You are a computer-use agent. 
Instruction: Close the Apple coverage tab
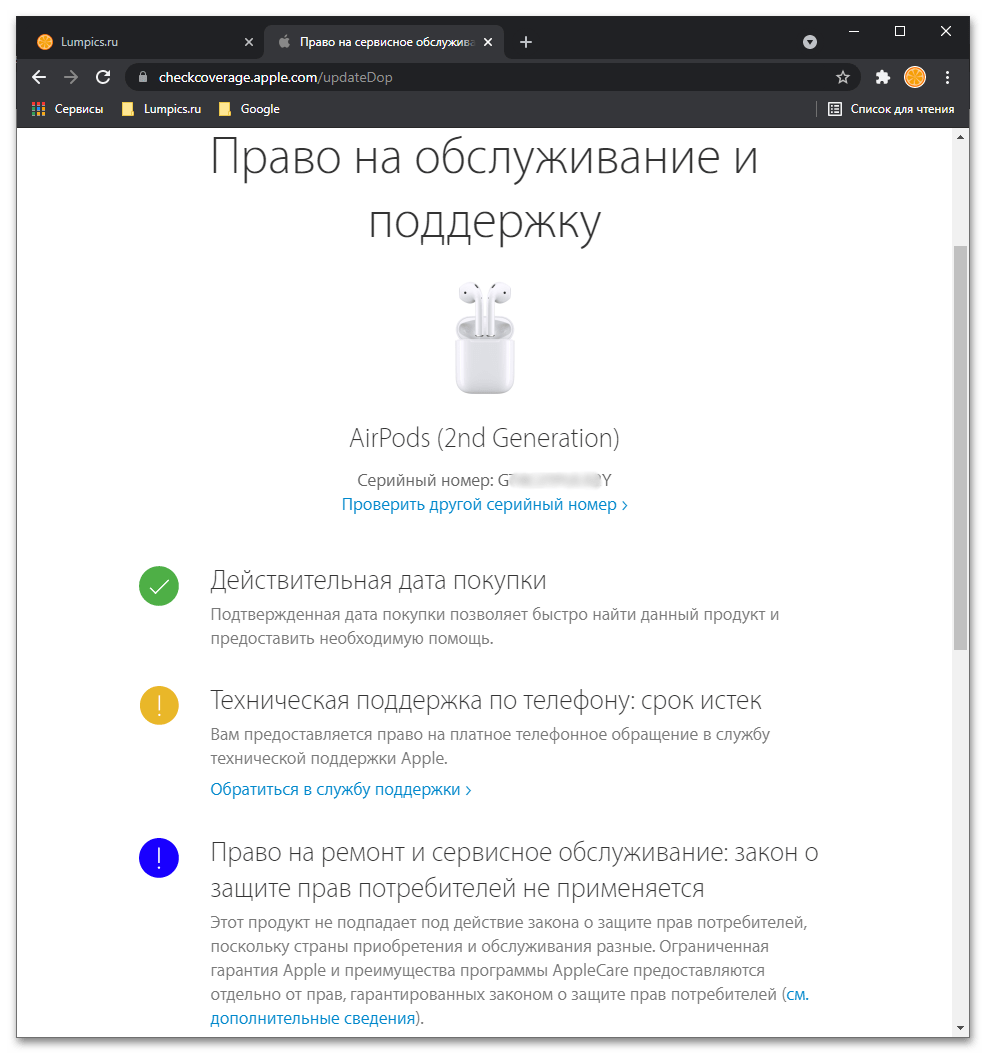(x=488, y=42)
